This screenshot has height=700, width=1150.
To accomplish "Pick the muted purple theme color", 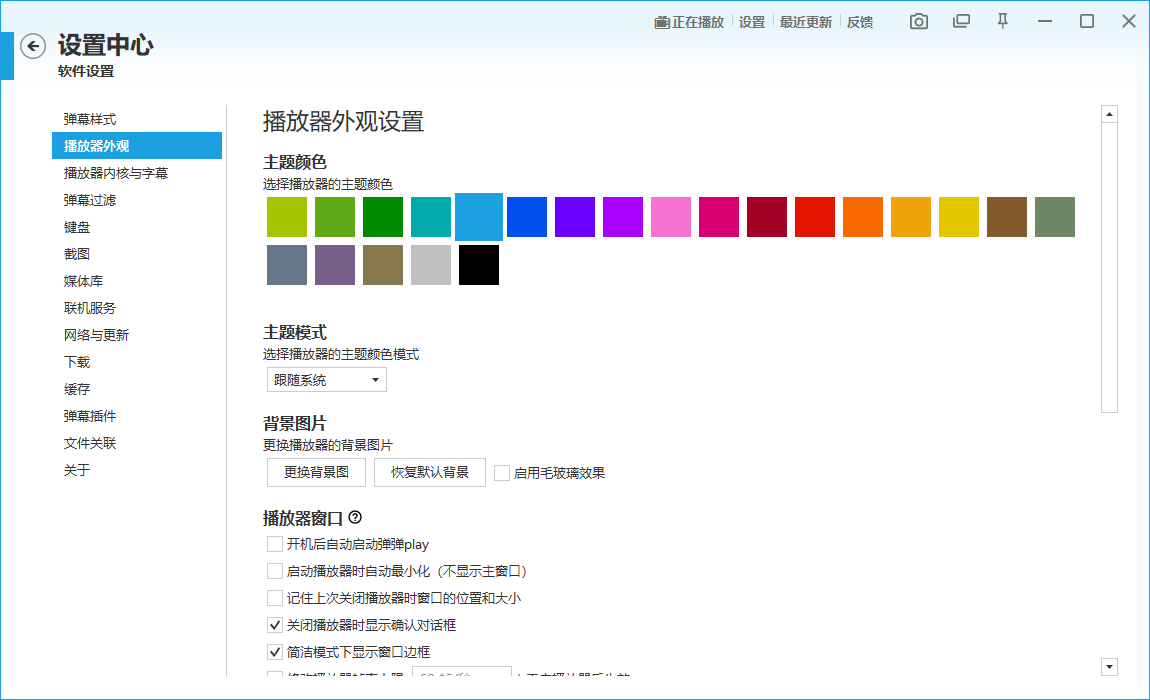I will point(335,265).
